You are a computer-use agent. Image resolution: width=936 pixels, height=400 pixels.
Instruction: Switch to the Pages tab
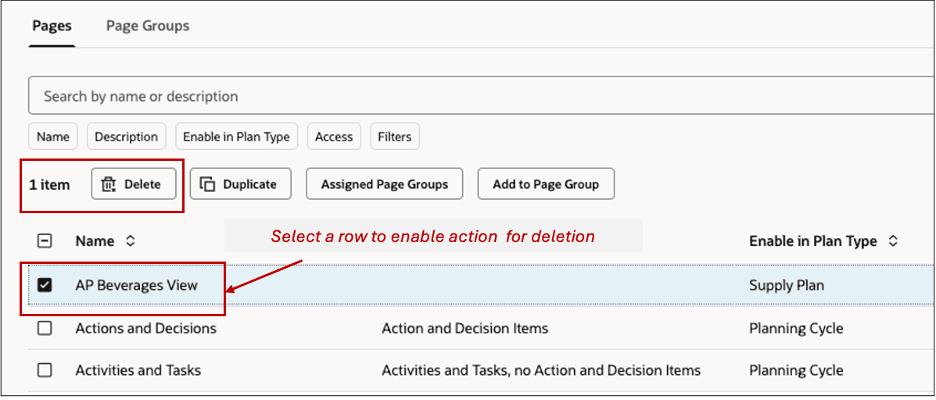[x=52, y=26]
